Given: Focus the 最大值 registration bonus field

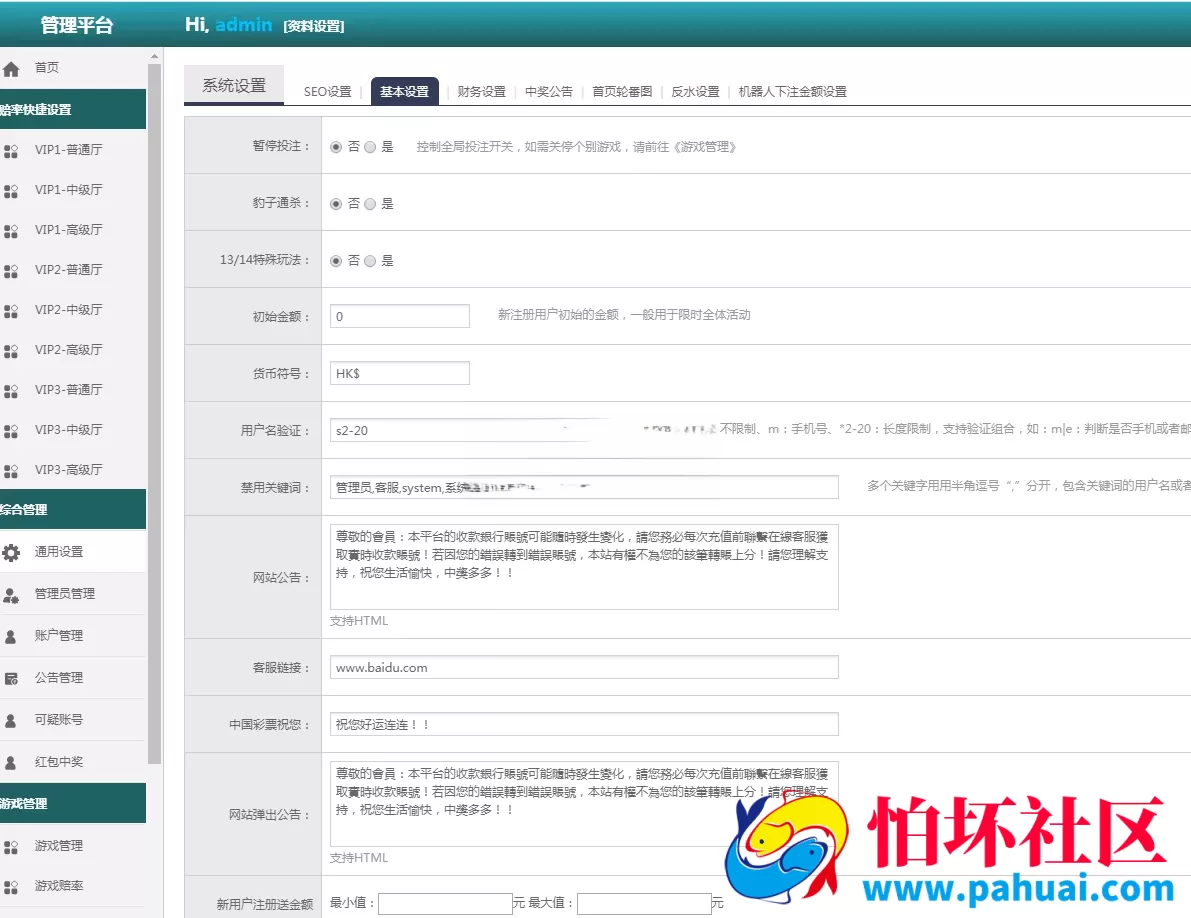Looking at the screenshot, I should 644,904.
